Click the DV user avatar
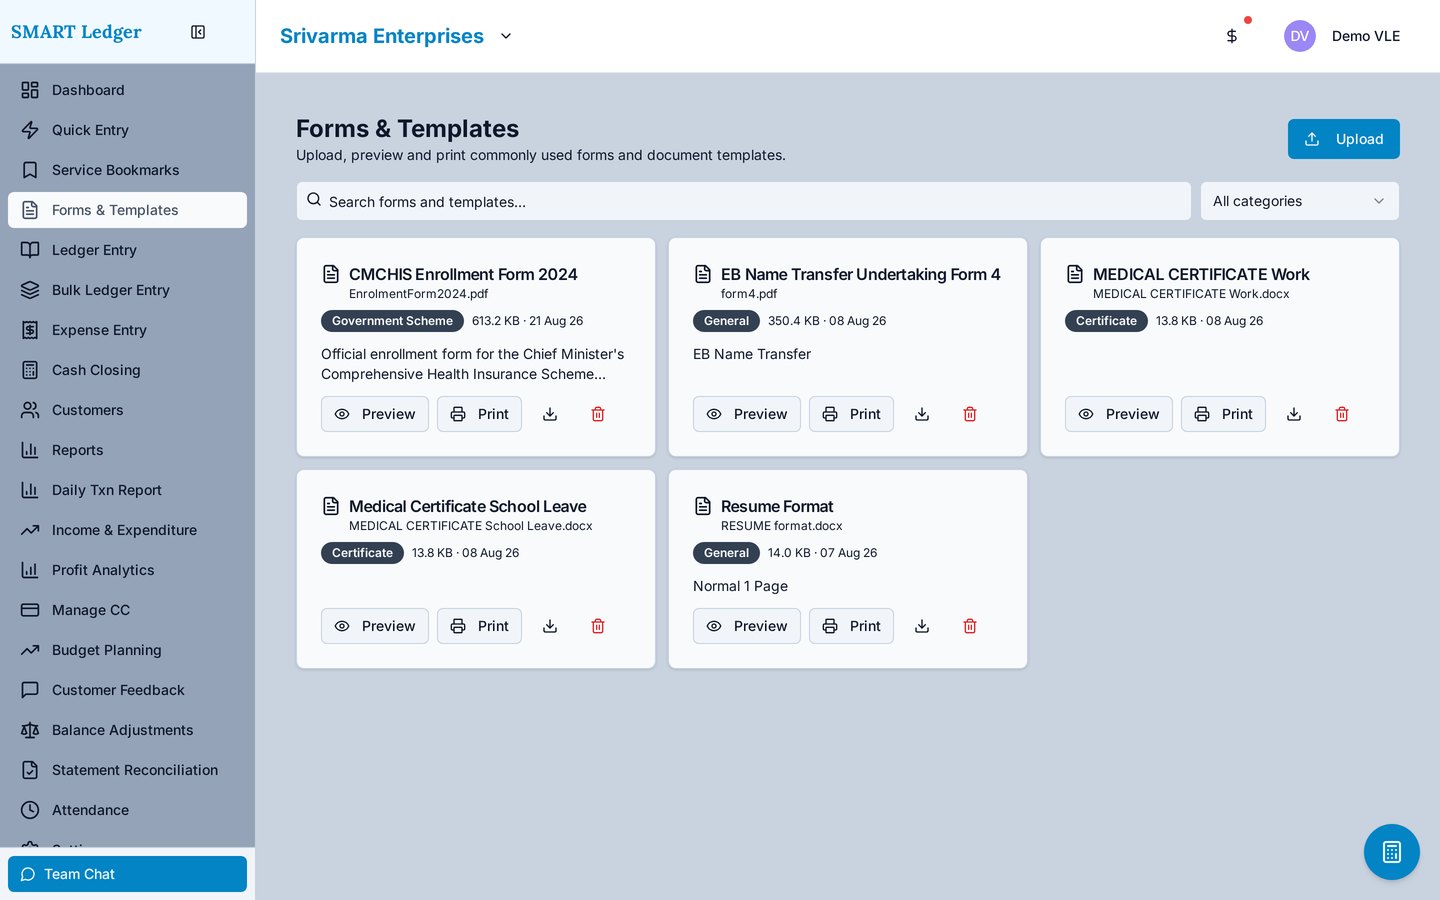This screenshot has width=1440, height=900. [1300, 36]
